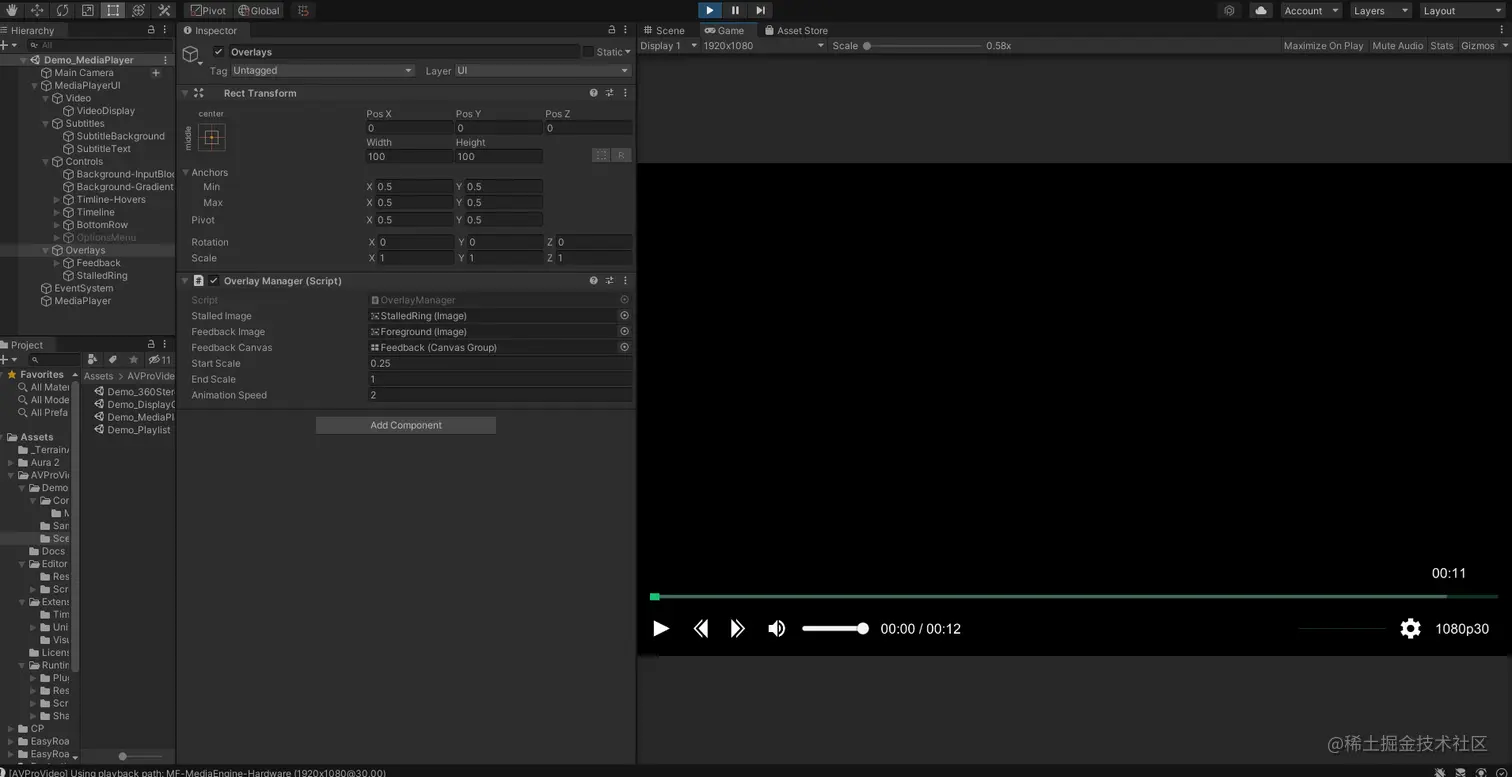Lock the Hierarchy panel
The image size is (1512, 777).
coord(151,30)
